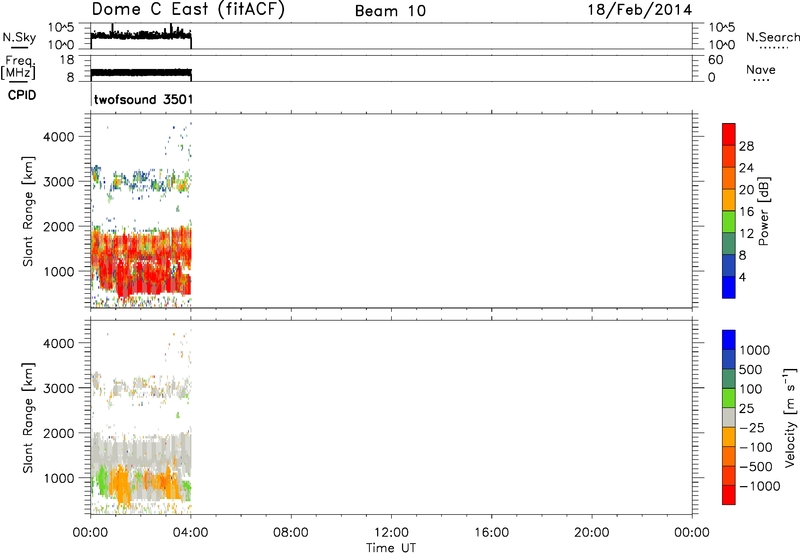Select the 'N.Sky' legend label
800x554 pixels.
point(19,37)
